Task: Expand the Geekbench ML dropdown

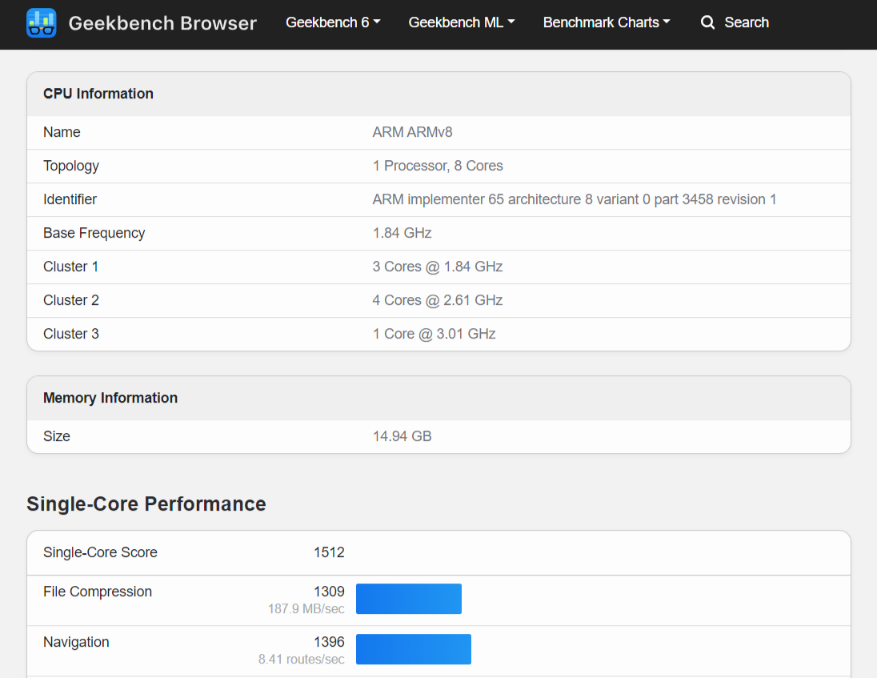Action: [461, 22]
